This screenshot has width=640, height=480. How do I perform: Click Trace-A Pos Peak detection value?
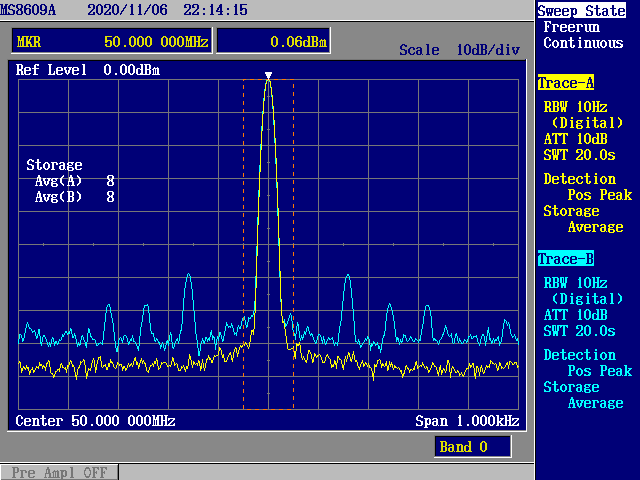coord(600,195)
